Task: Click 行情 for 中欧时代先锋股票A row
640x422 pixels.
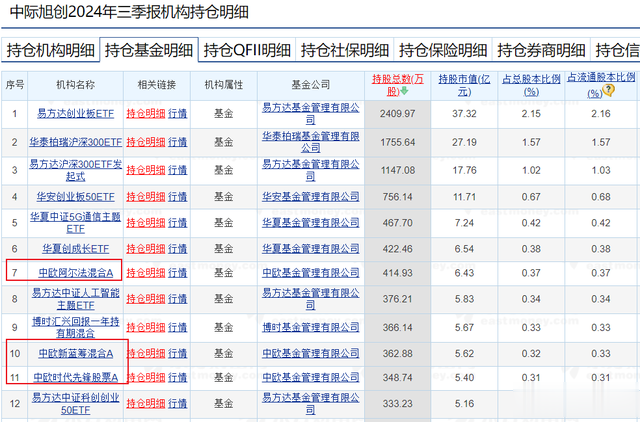Action: click(x=178, y=378)
